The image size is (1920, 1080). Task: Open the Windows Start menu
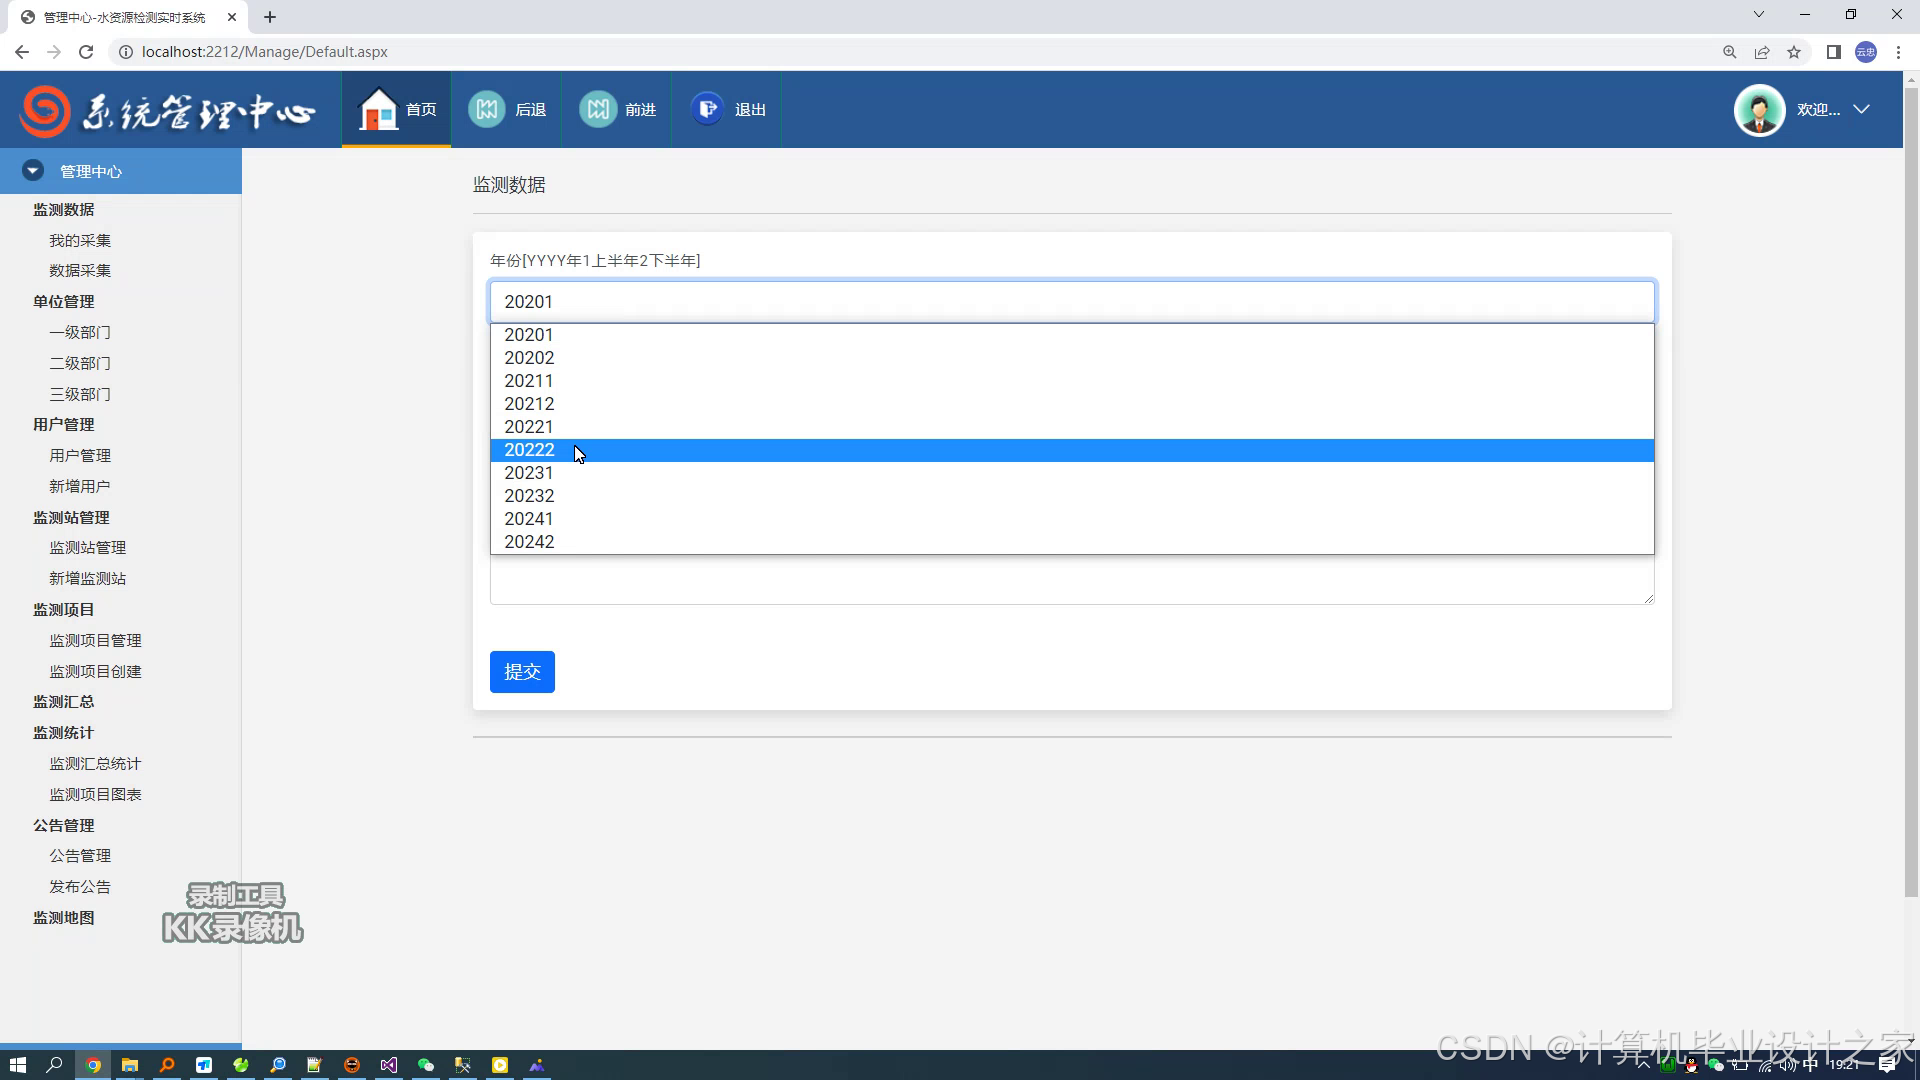pyautogui.click(x=17, y=1065)
